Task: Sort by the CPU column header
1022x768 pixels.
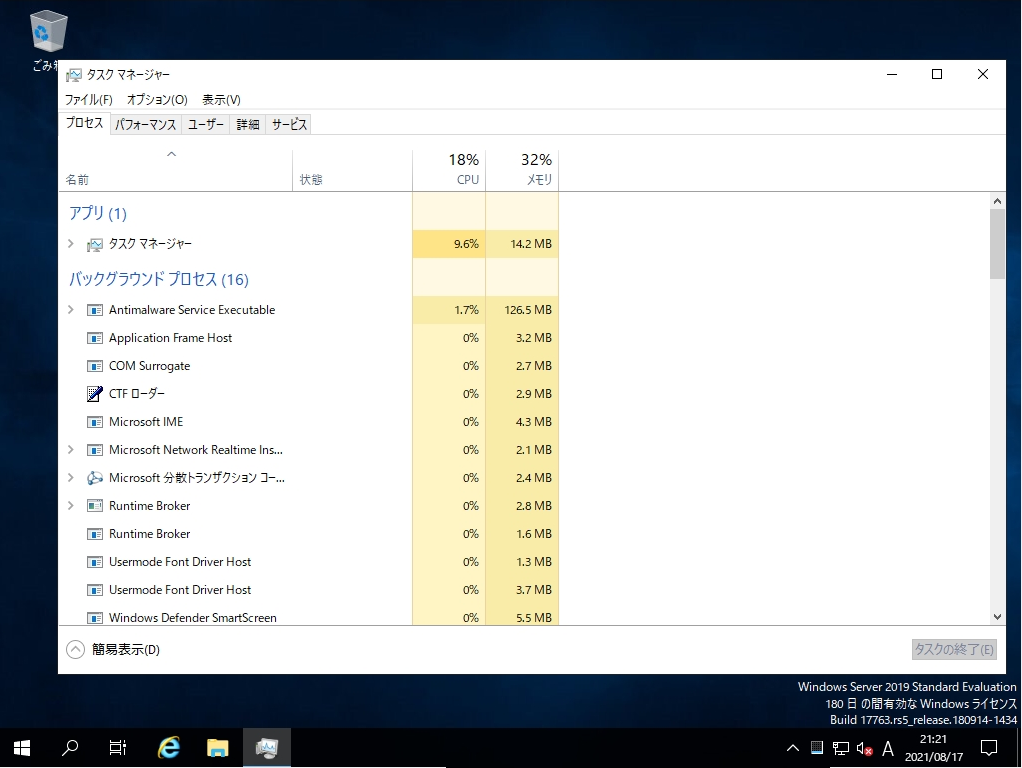Action: point(449,171)
